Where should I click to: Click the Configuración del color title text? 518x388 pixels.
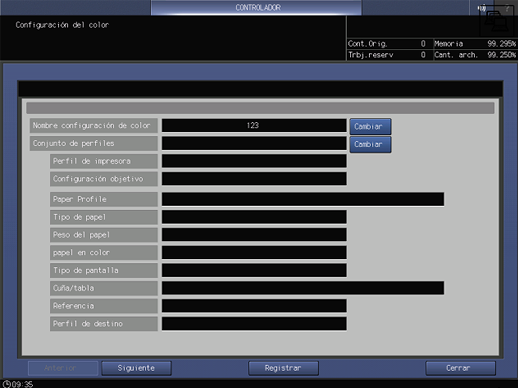[x=62, y=25]
